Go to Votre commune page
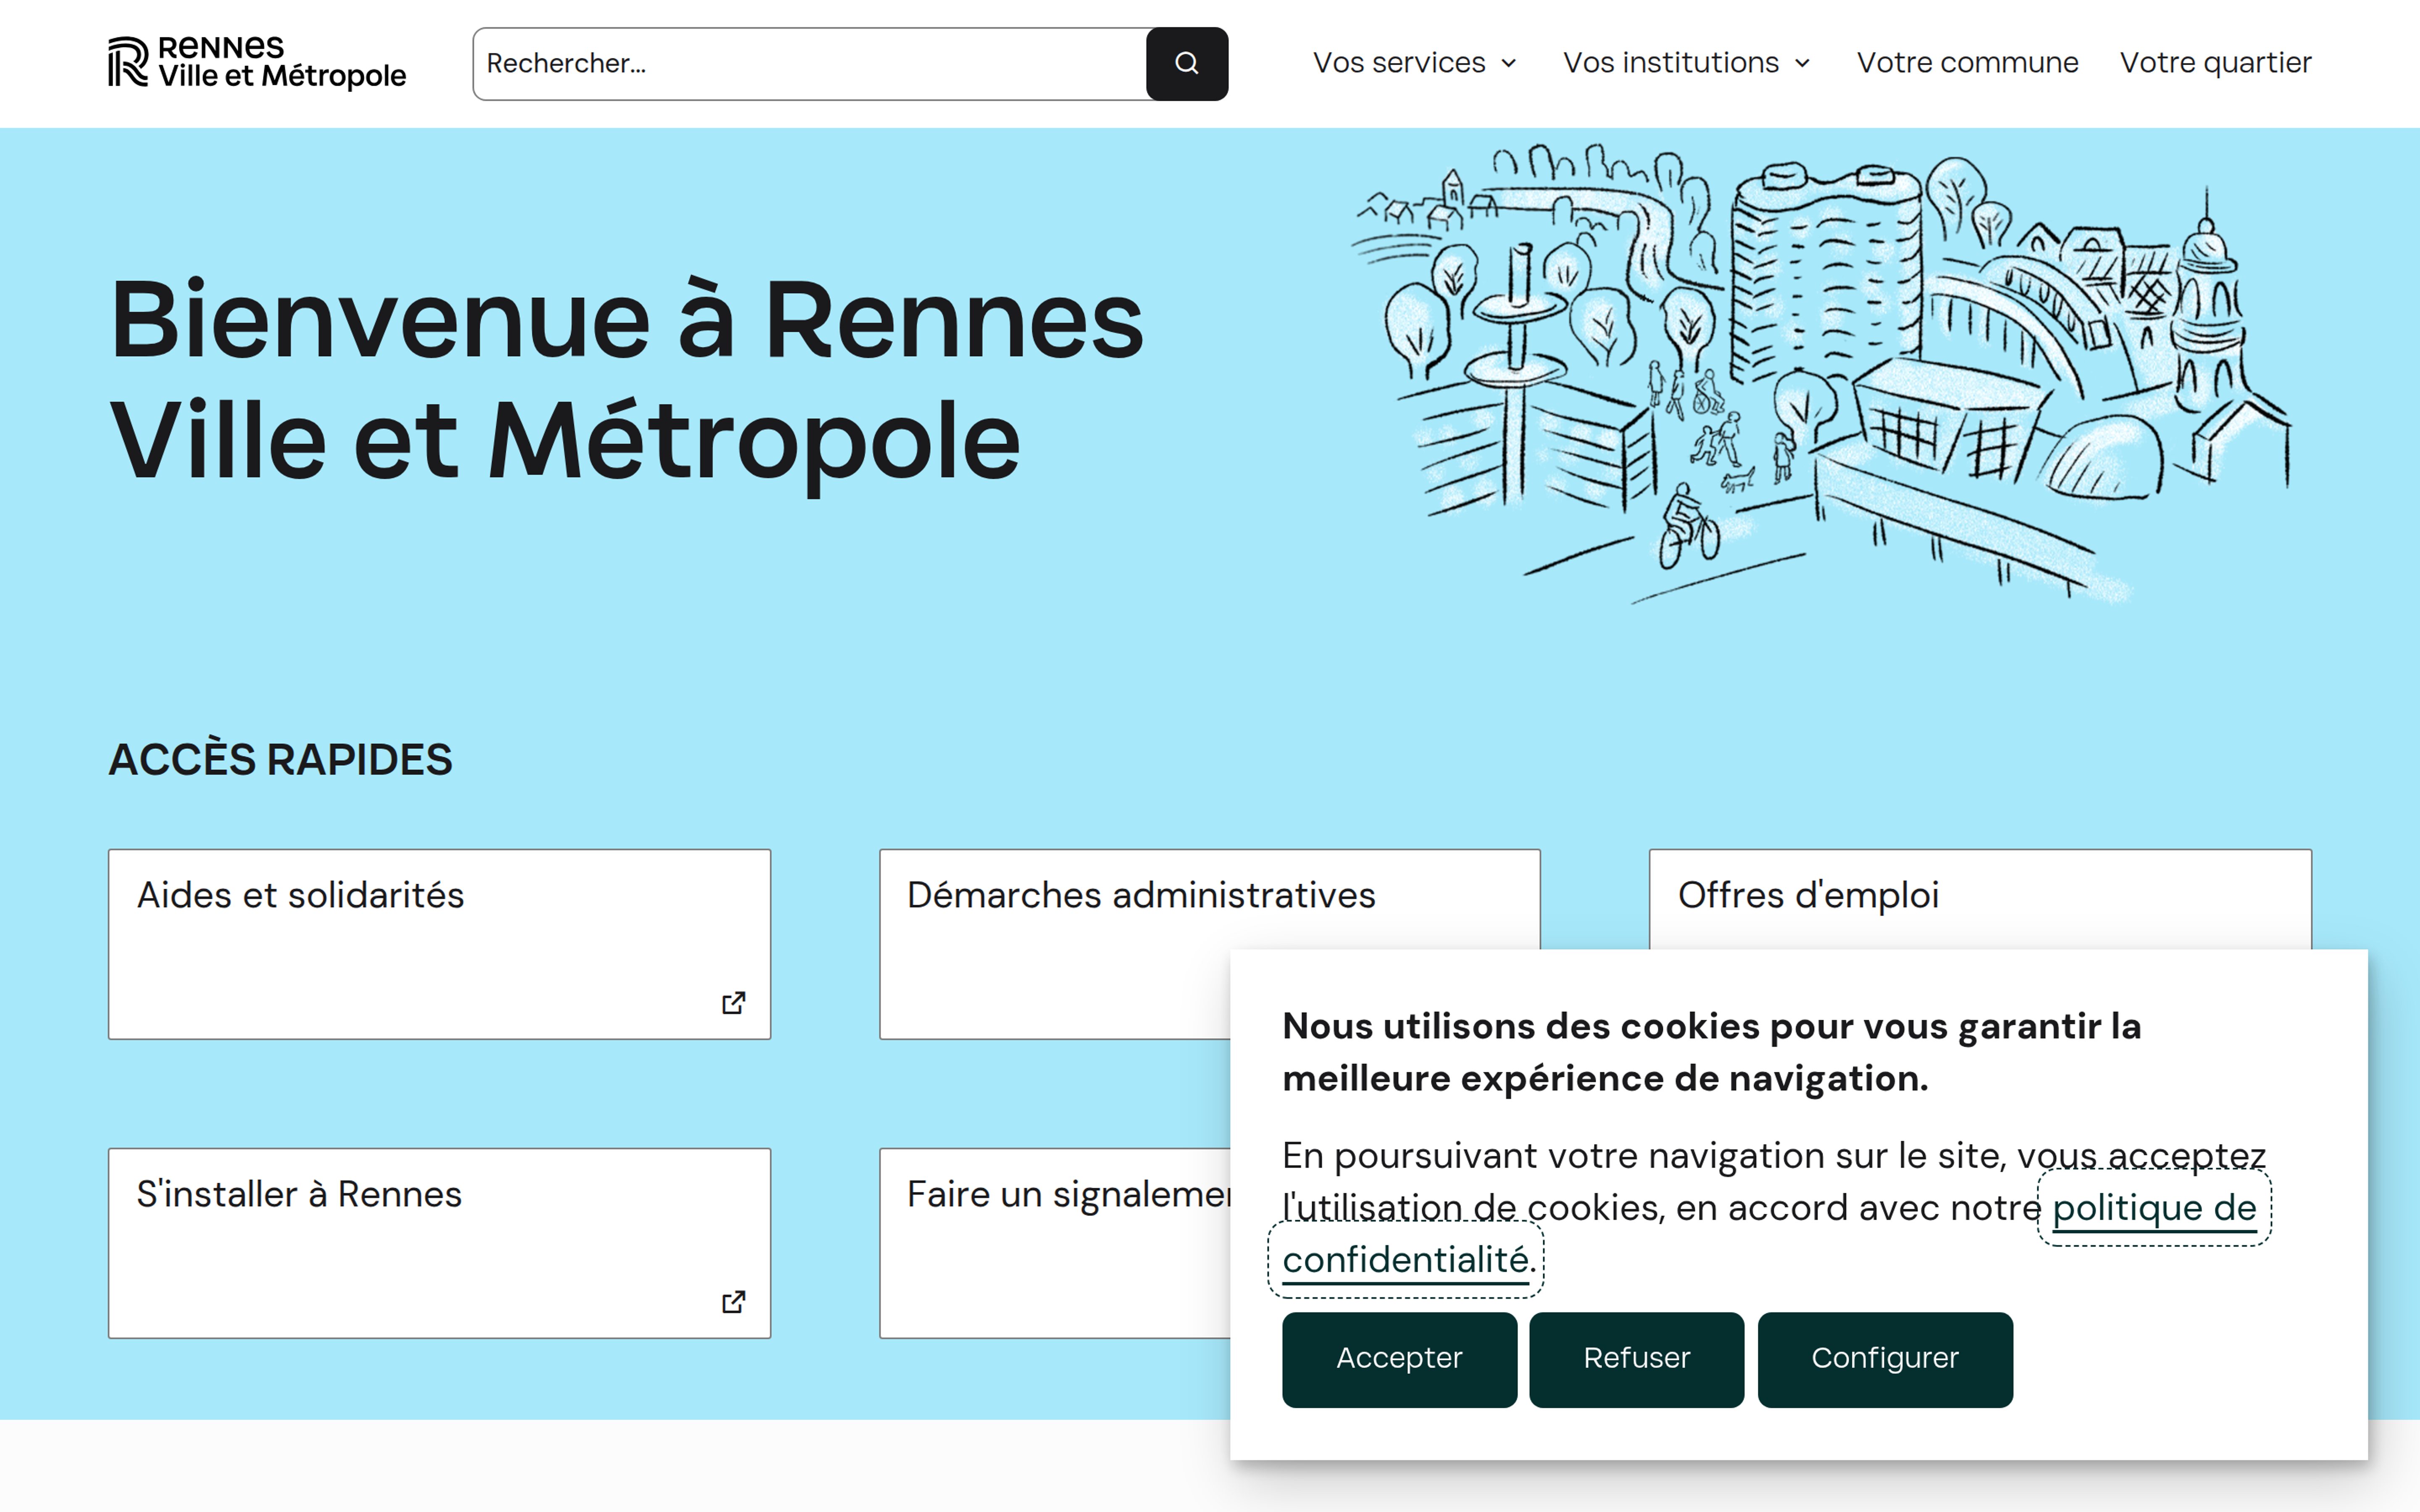Viewport: 2420px width, 1512px height. [1967, 63]
